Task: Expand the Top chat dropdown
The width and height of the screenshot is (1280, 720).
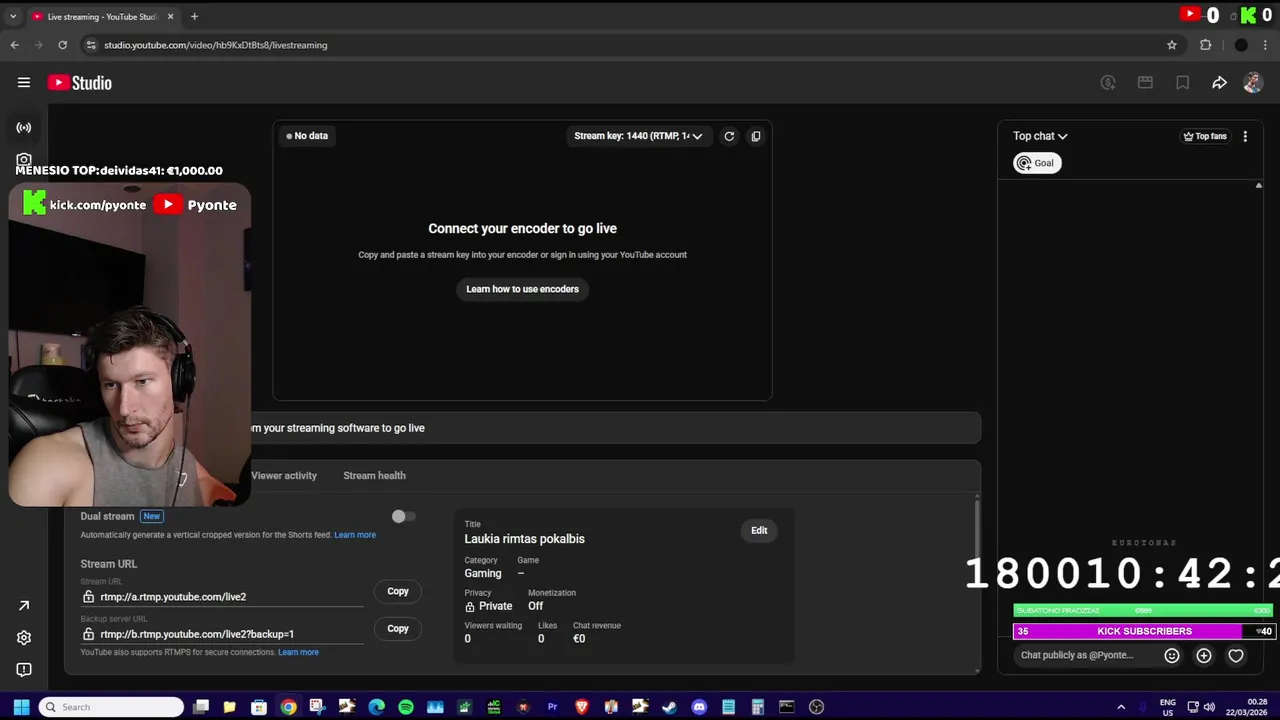Action: [x=1040, y=136]
